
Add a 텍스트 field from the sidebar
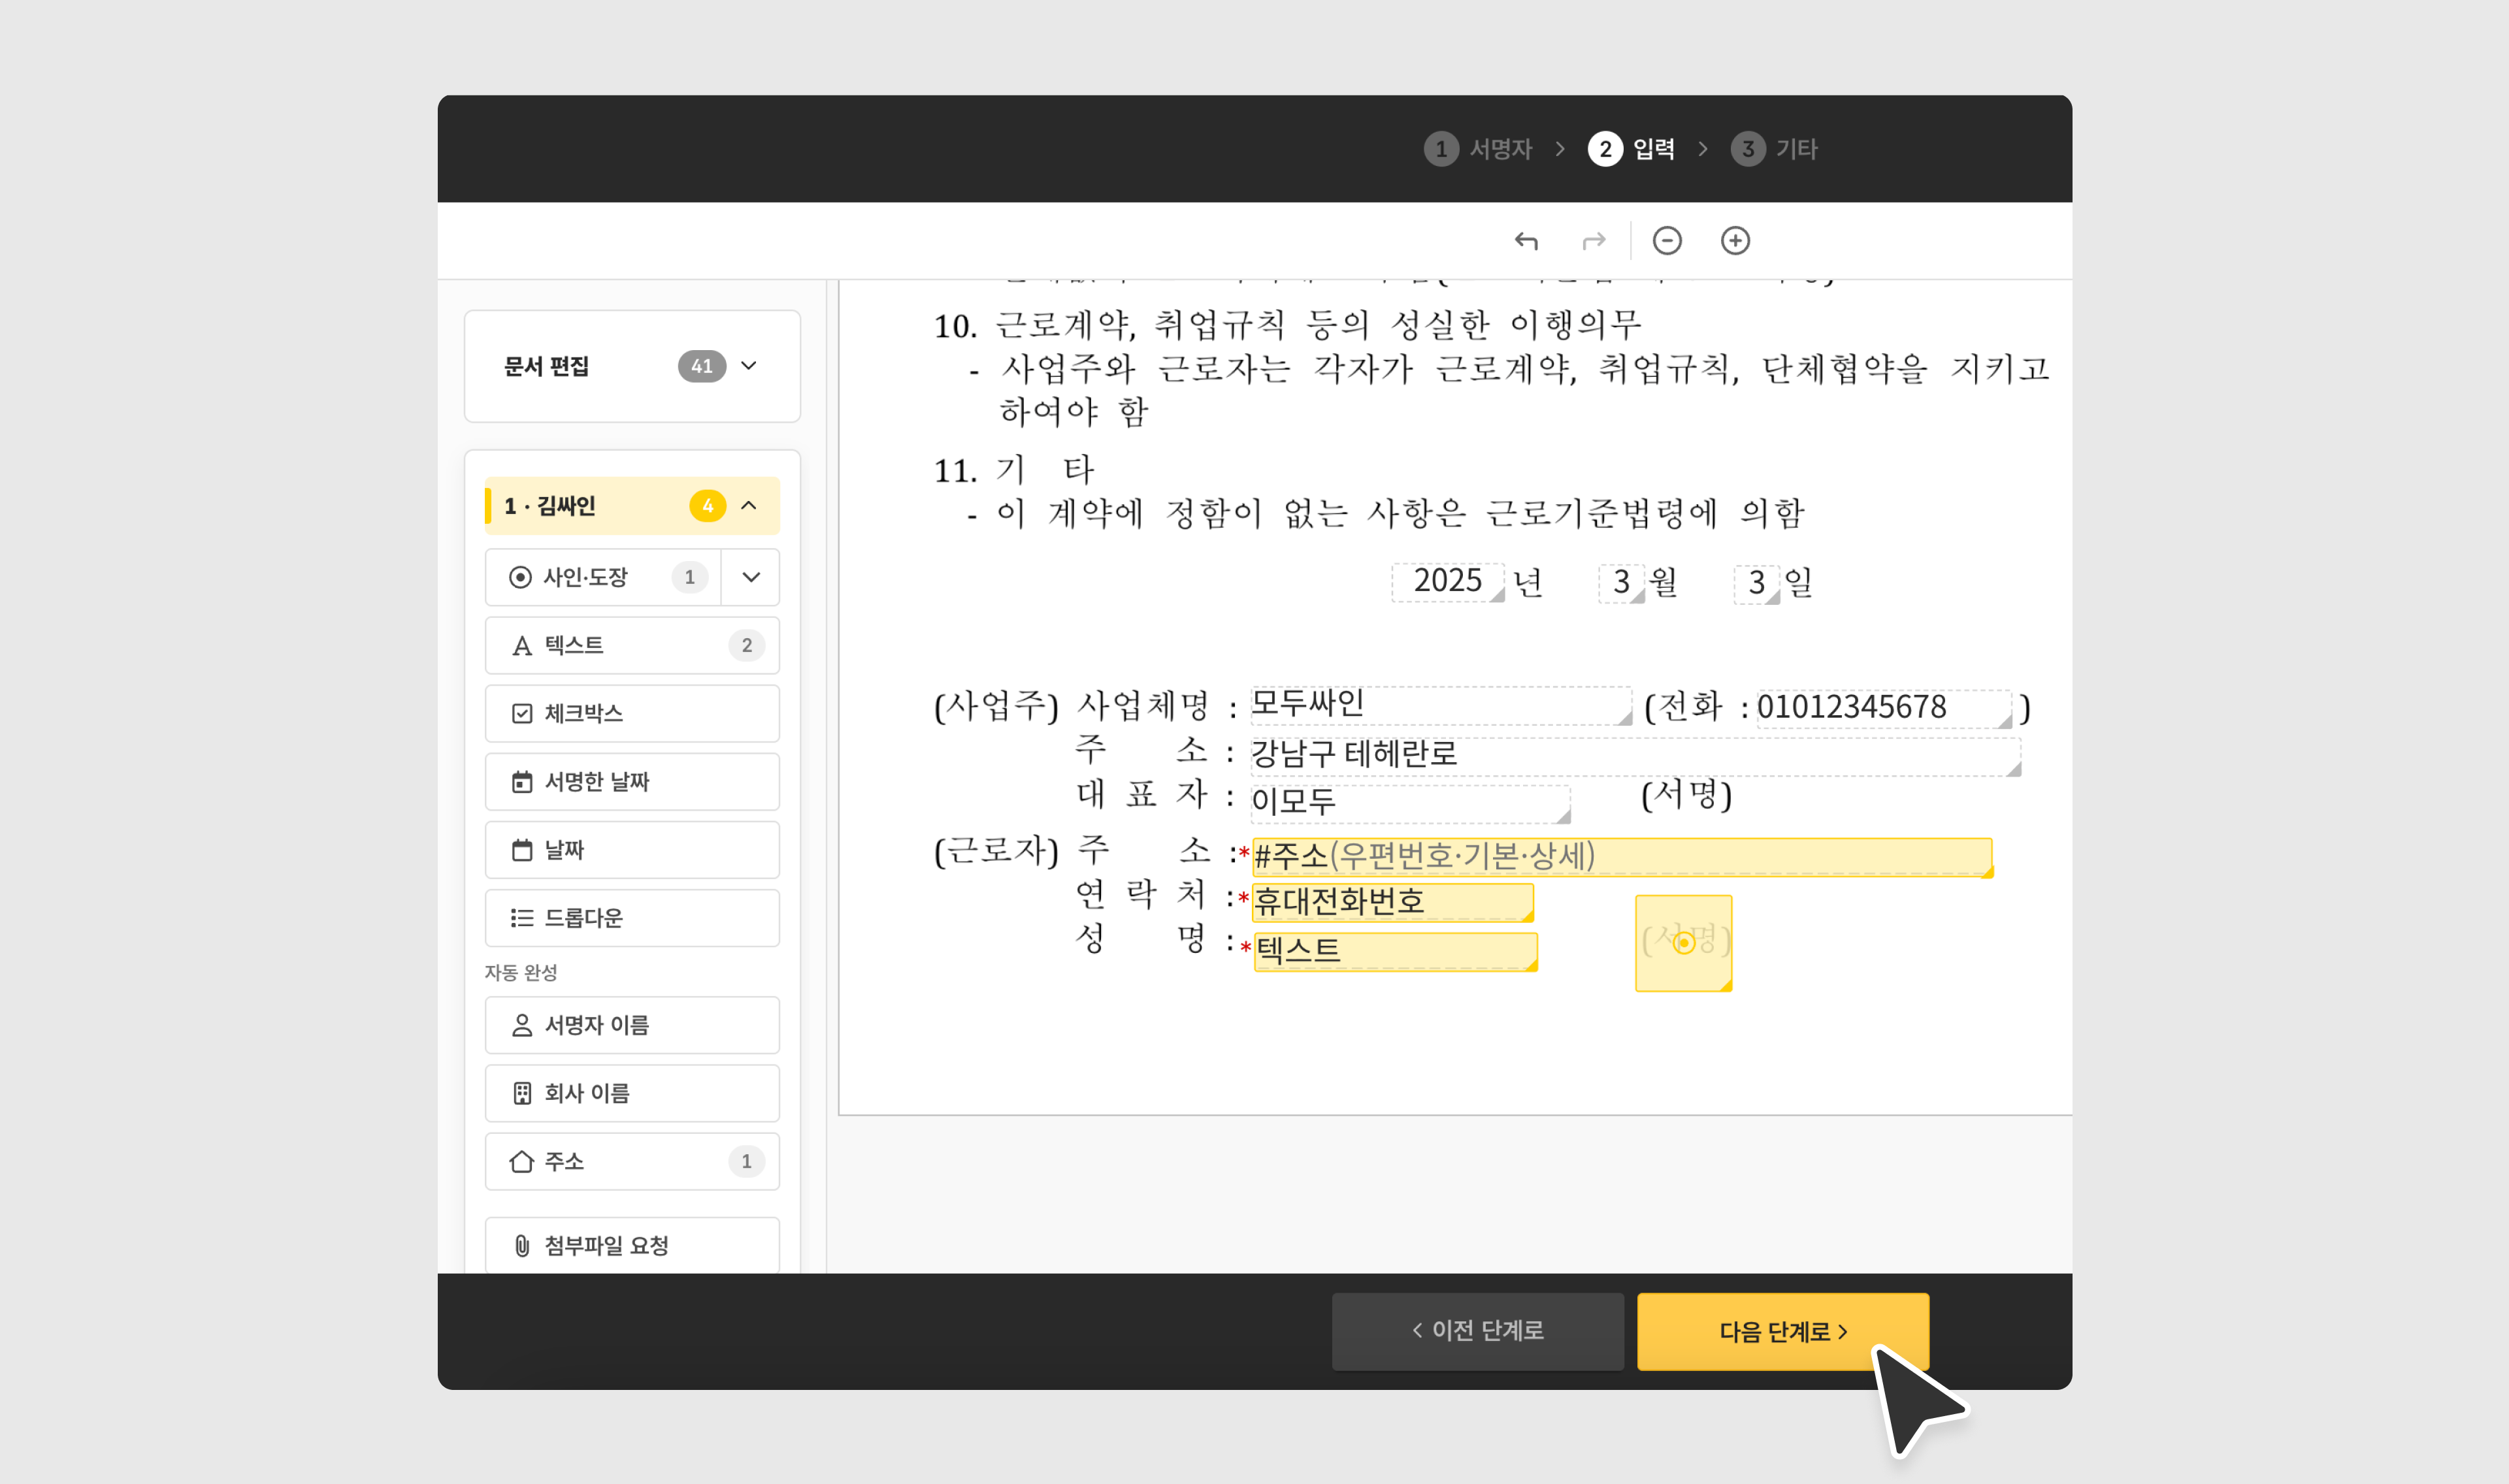(x=632, y=645)
